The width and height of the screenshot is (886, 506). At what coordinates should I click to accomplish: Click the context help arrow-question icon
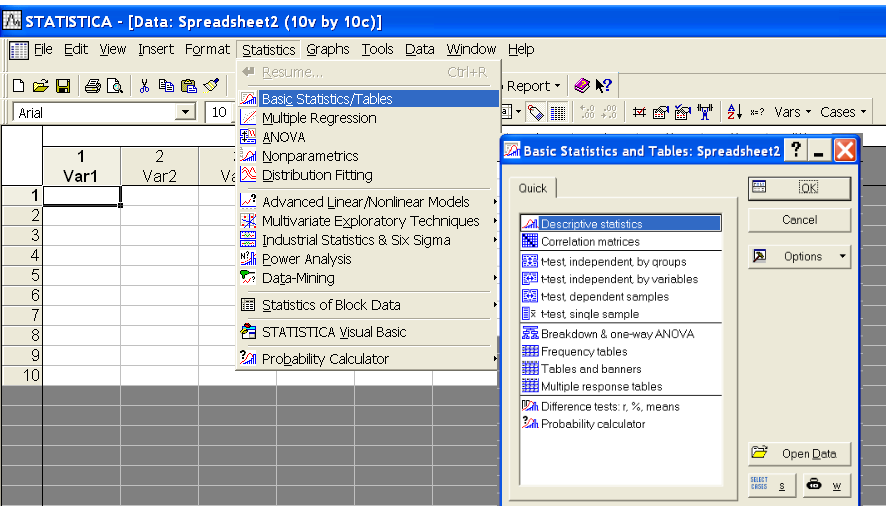tap(603, 85)
